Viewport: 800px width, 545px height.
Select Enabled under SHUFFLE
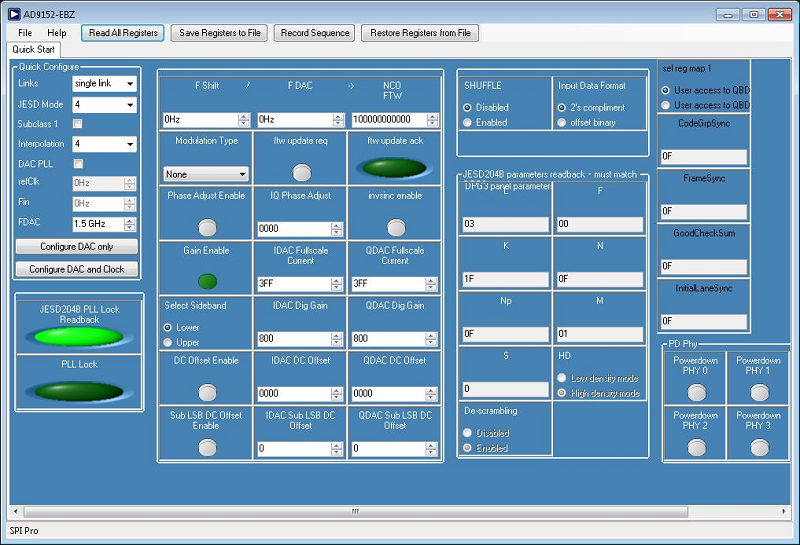click(467, 122)
